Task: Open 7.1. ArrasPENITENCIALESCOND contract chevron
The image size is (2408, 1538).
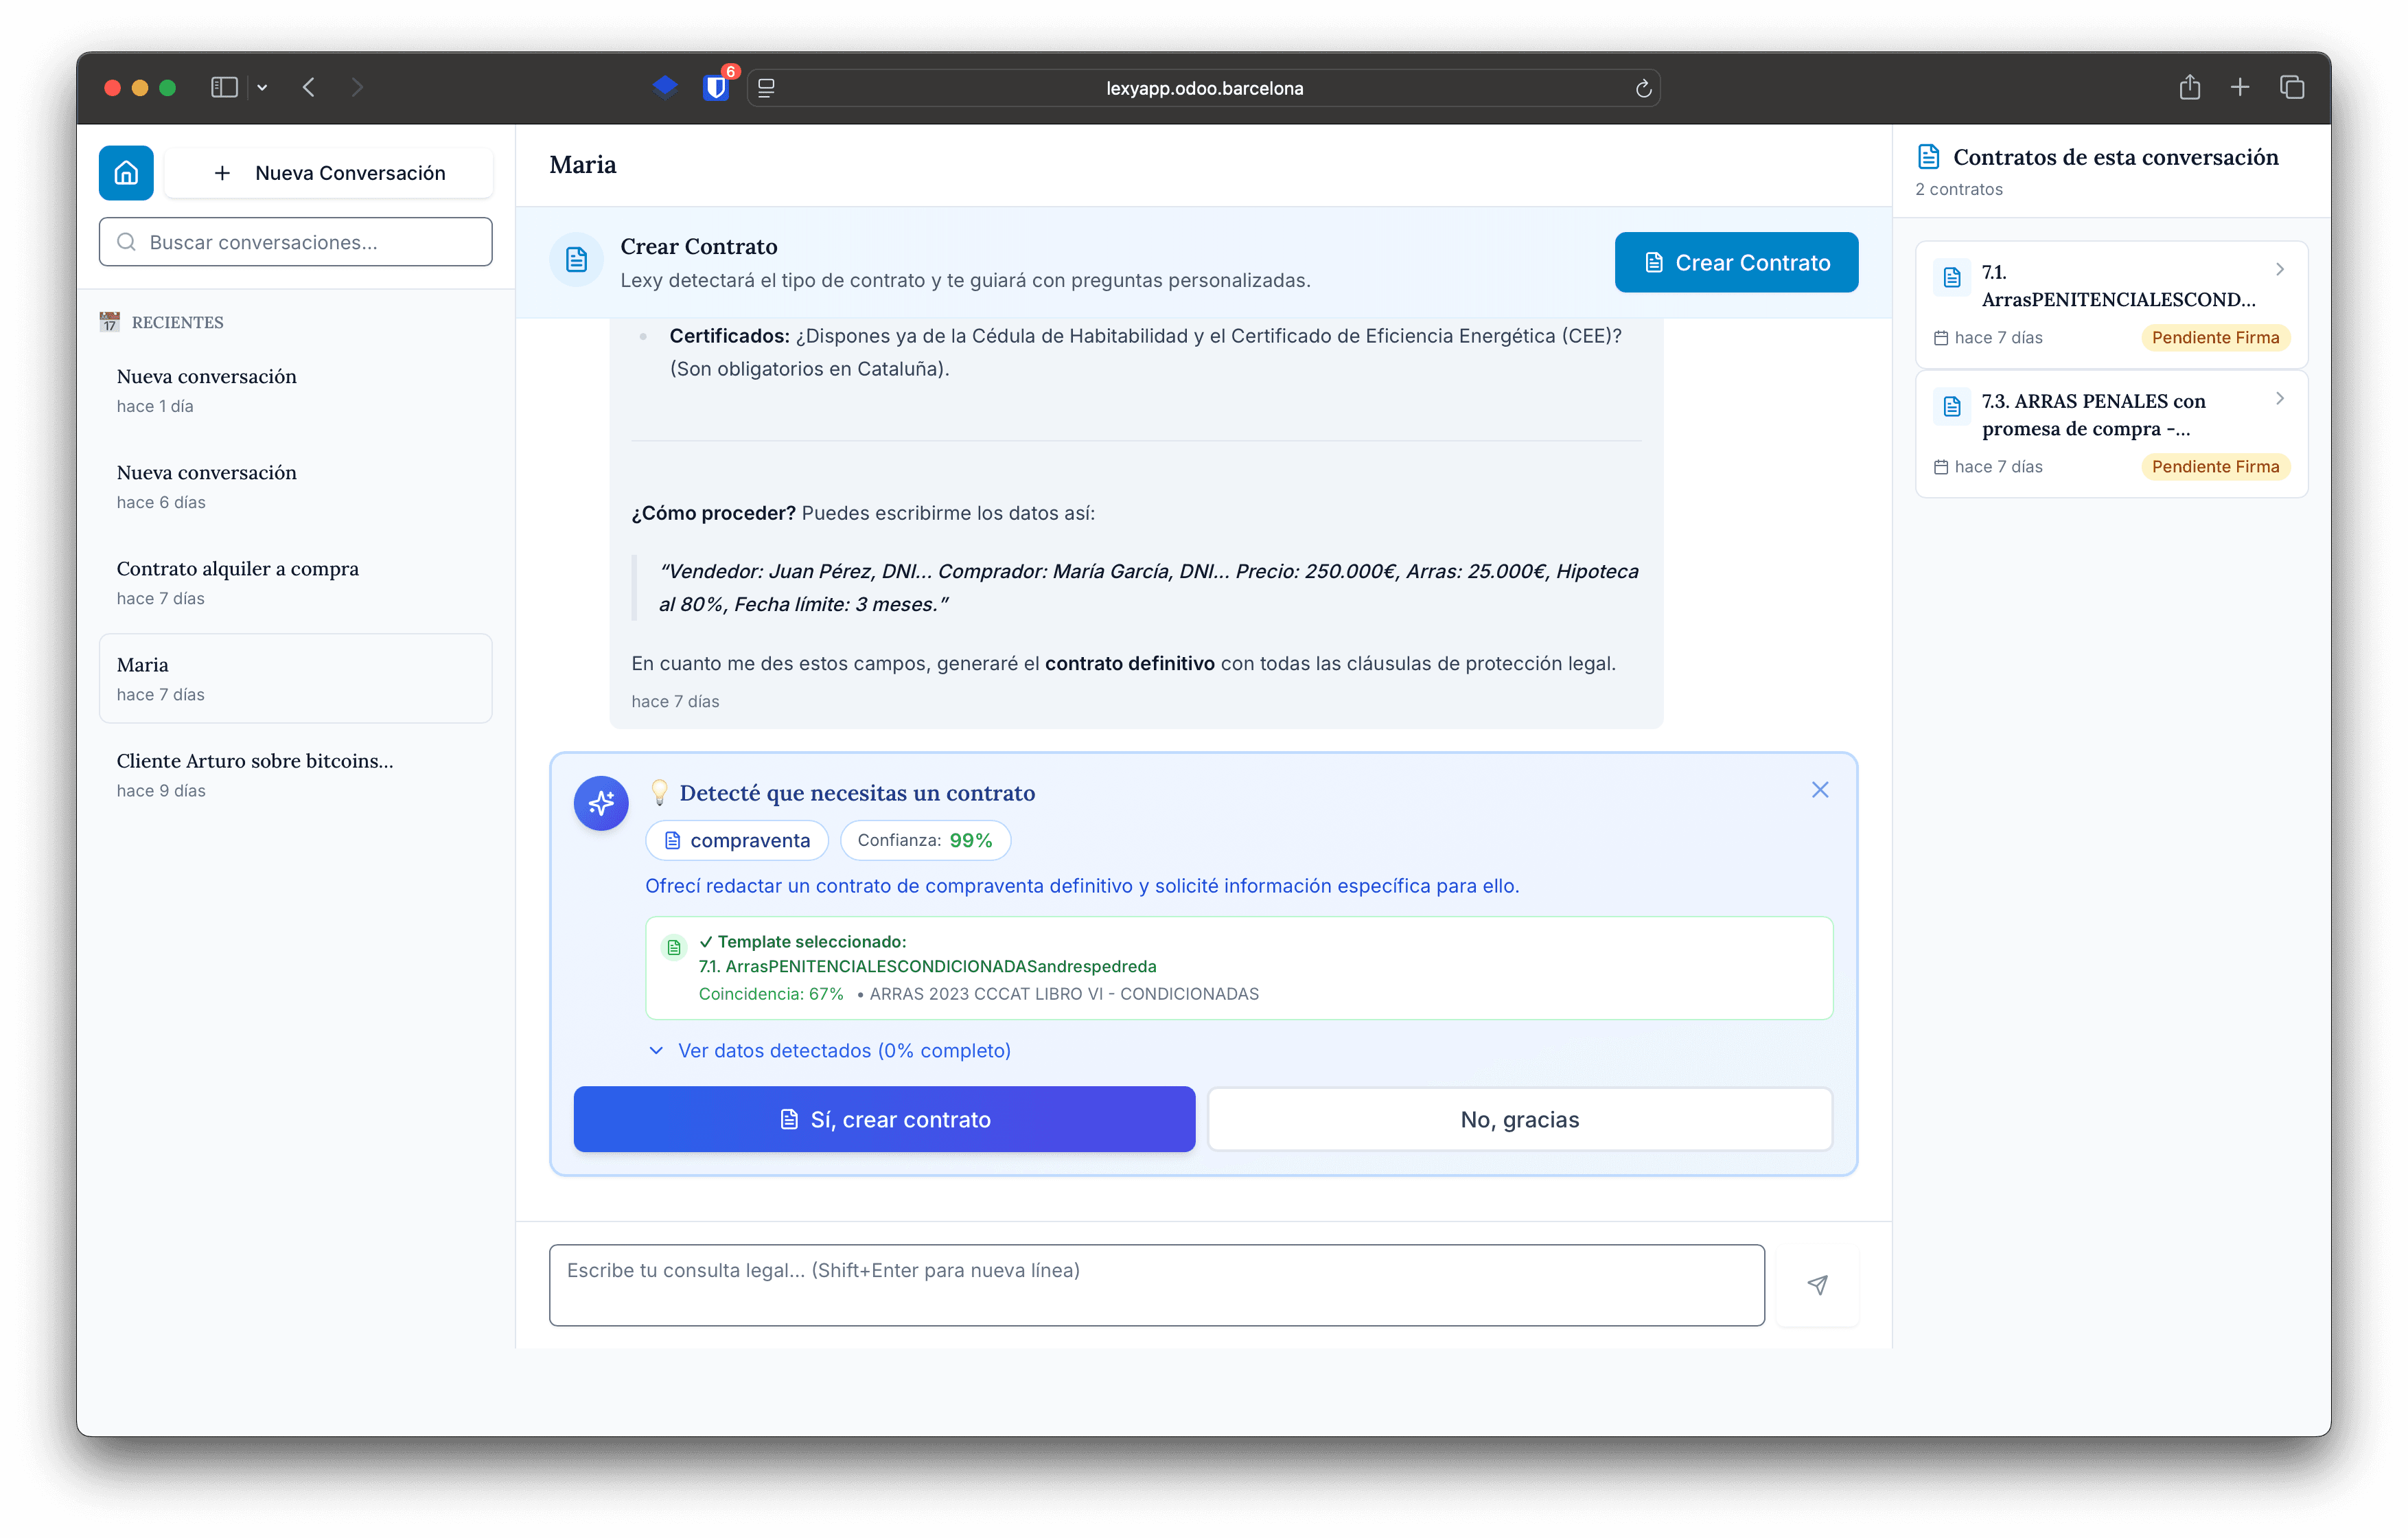Action: [2280, 269]
